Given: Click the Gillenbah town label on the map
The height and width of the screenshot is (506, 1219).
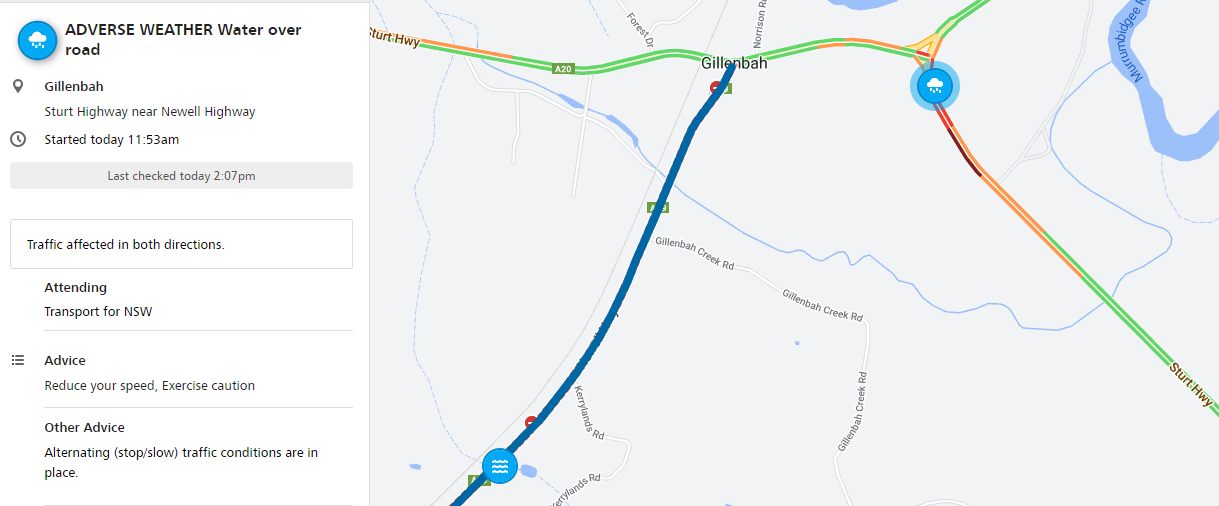Looking at the screenshot, I should pos(734,63).
